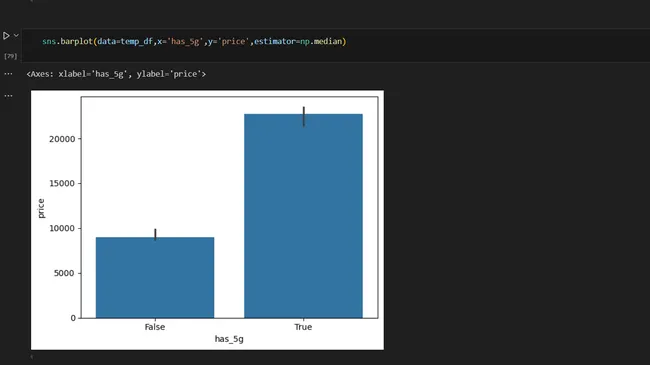This screenshot has width=650, height=365.
Task: Click the False bar in the chart
Action: 155,277
